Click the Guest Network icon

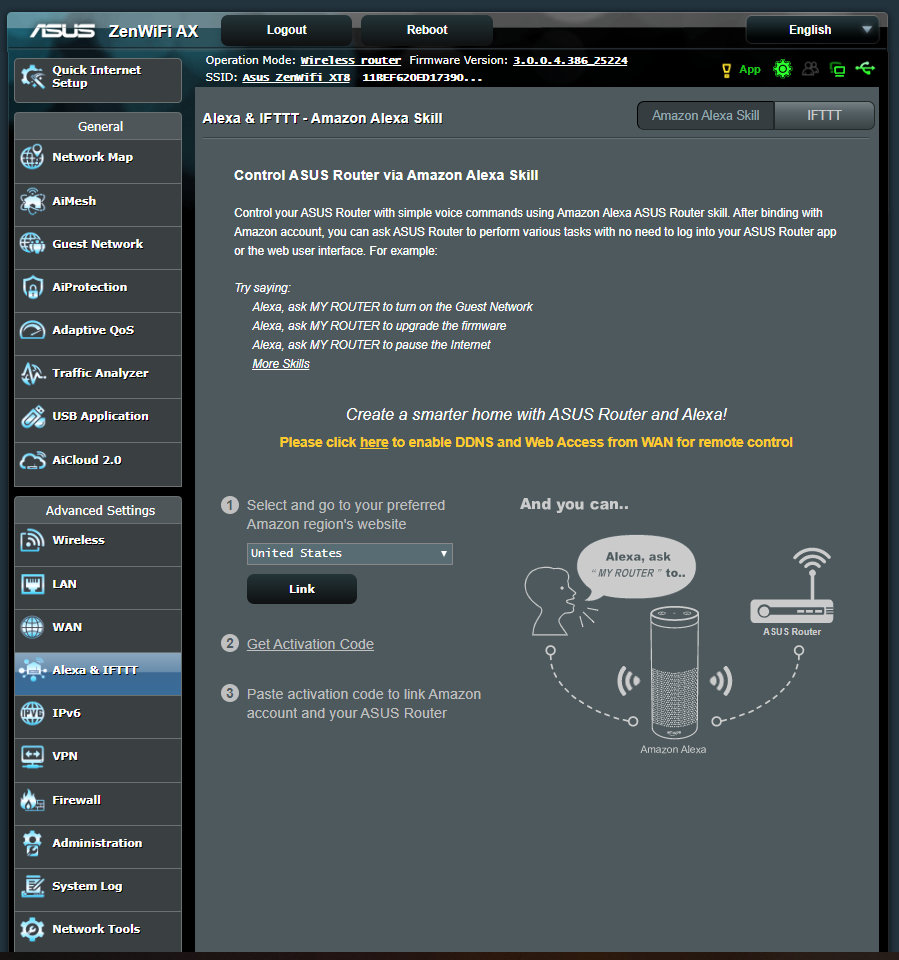tap(32, 244)
